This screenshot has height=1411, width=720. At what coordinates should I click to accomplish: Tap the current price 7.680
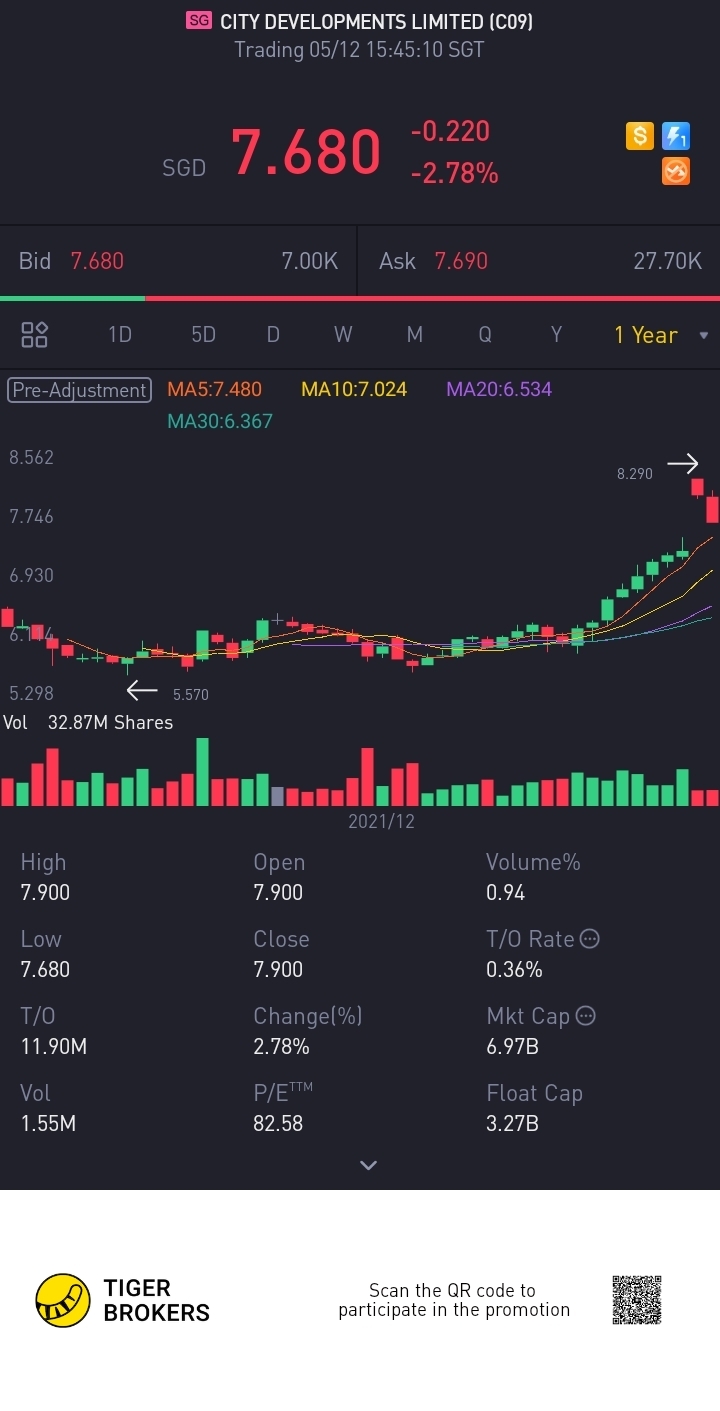[306, 152]
